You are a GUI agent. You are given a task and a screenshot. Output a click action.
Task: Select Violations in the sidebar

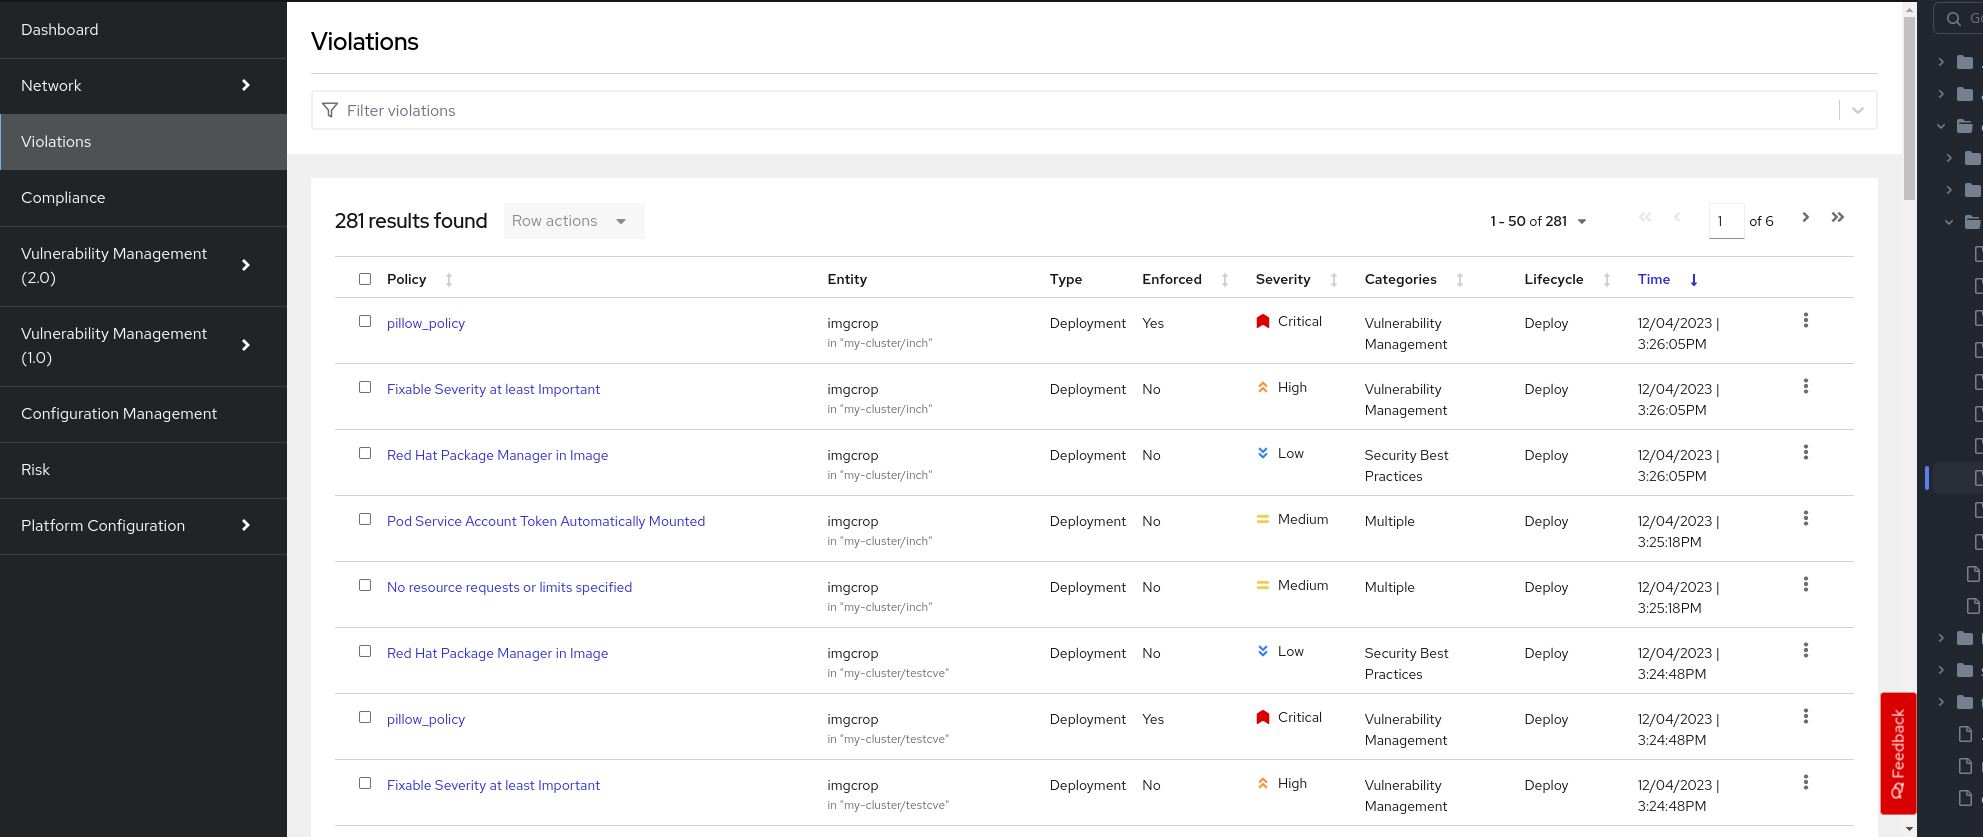coord(143,142)
